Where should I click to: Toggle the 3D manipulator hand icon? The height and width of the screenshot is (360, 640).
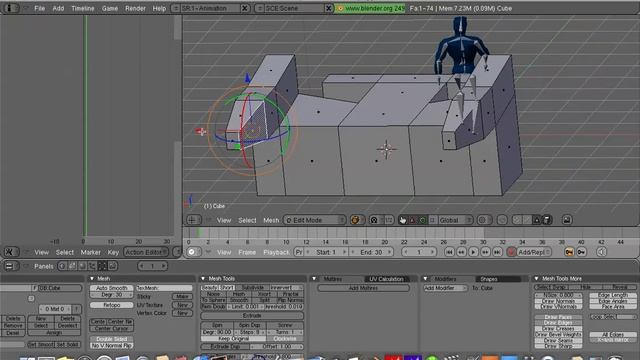tap(403, 220)
